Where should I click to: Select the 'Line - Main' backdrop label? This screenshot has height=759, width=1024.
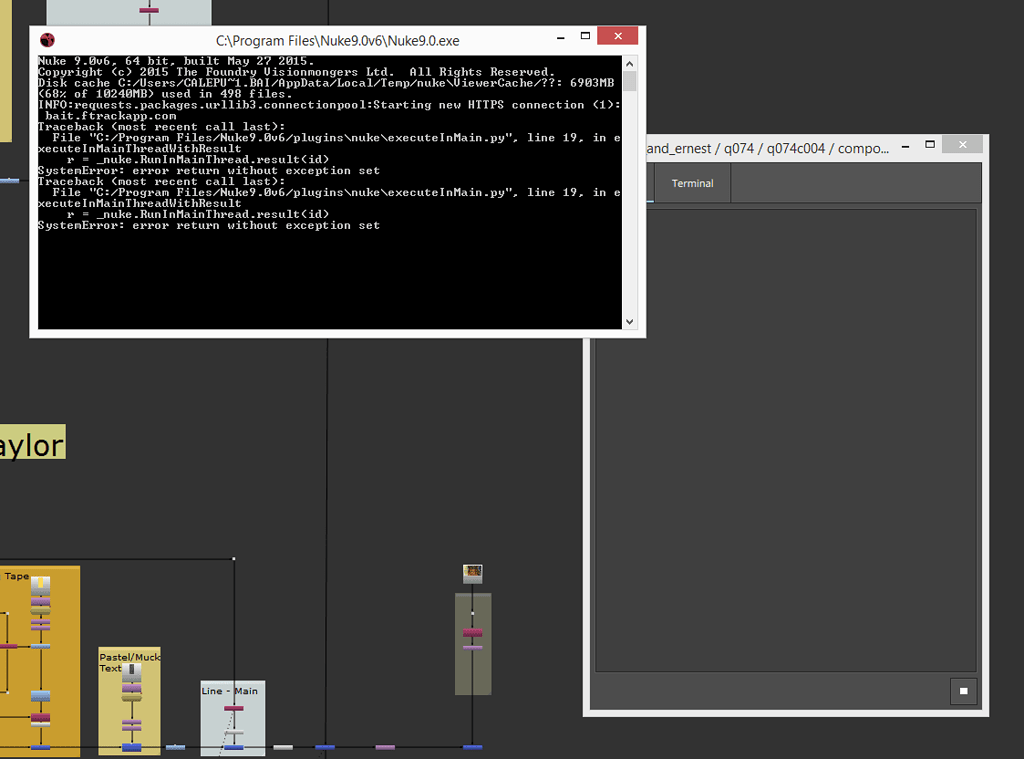pos(229,691)
